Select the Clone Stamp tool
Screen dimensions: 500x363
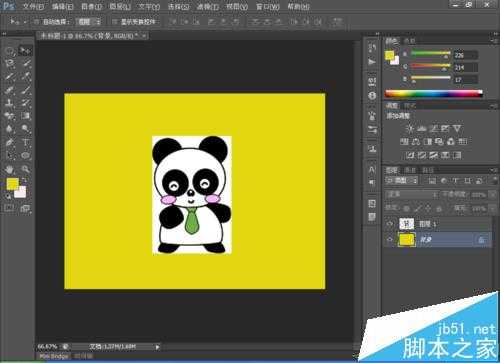coord(9,103)
